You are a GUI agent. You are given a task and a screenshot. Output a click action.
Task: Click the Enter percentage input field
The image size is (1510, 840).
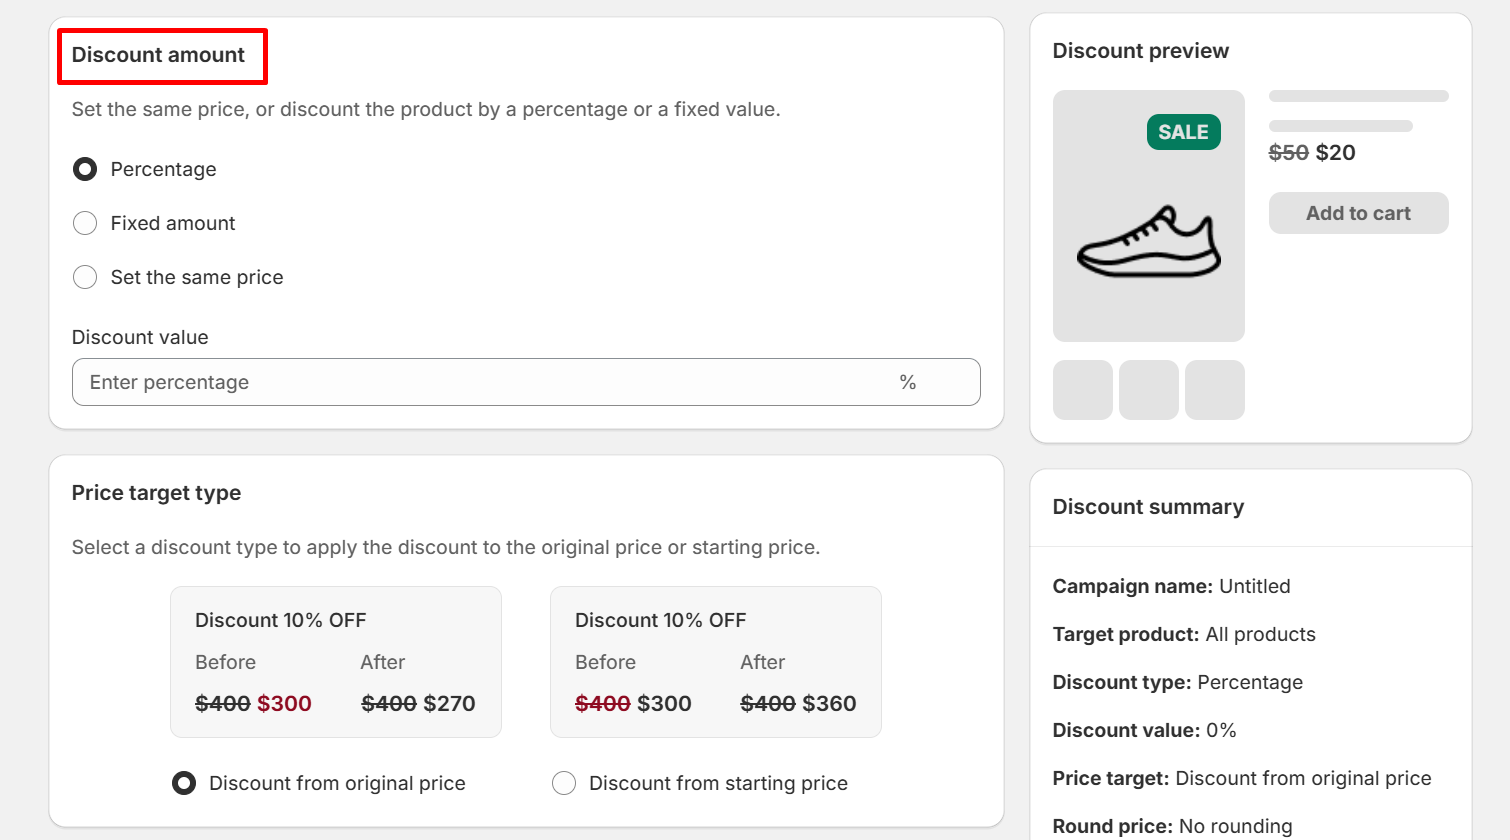(480, 382)
